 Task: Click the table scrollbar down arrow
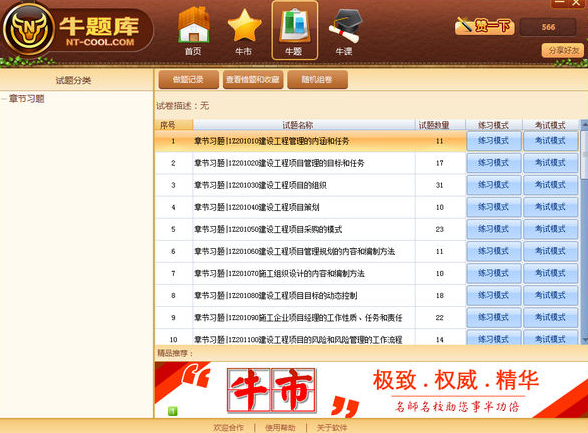tap(584, 340)
